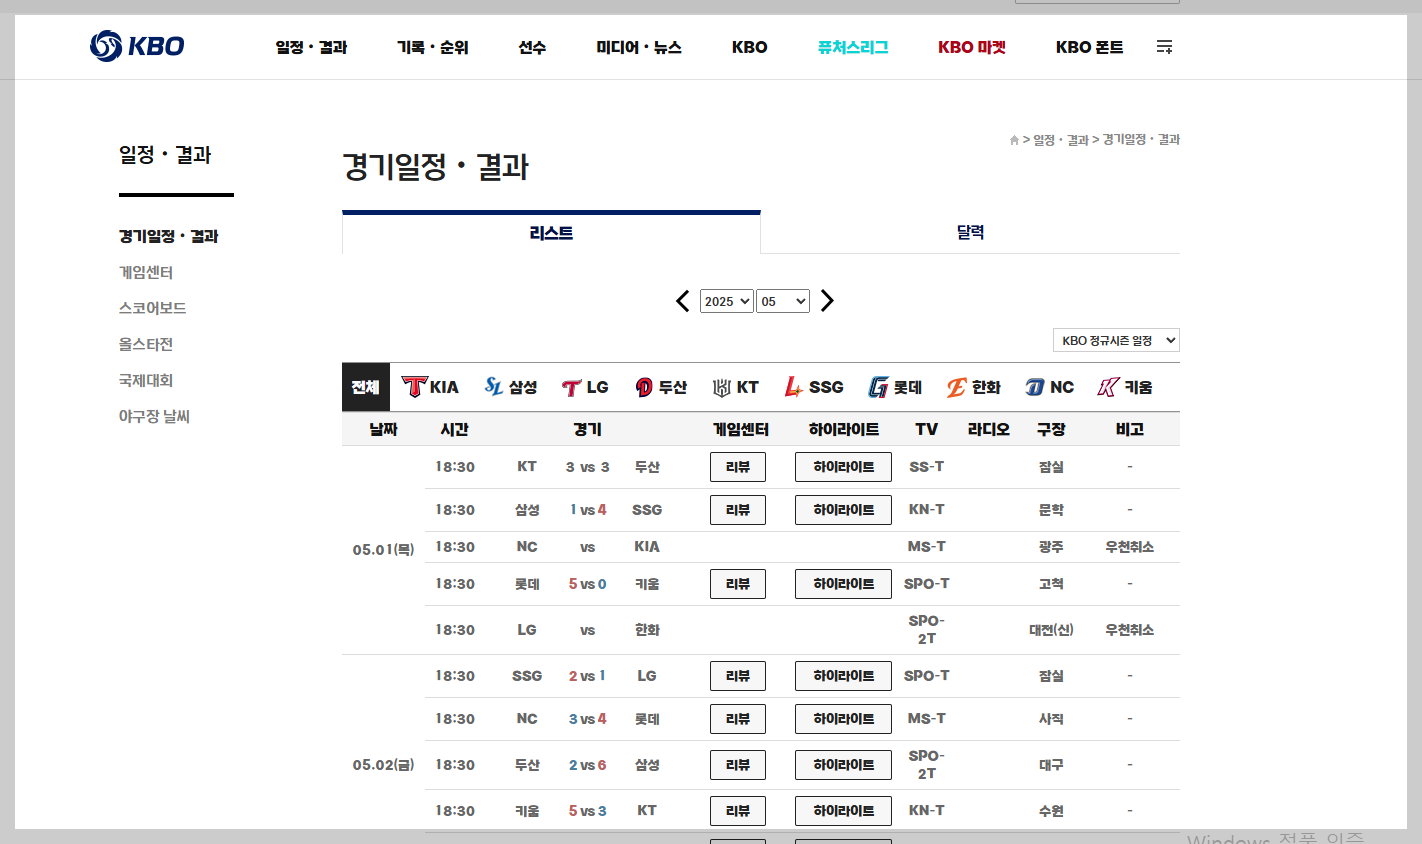Open the year 2025 dropdown
Image resolution: width=1422 pixels, height=844 pixels.
(x=727, y=301)
